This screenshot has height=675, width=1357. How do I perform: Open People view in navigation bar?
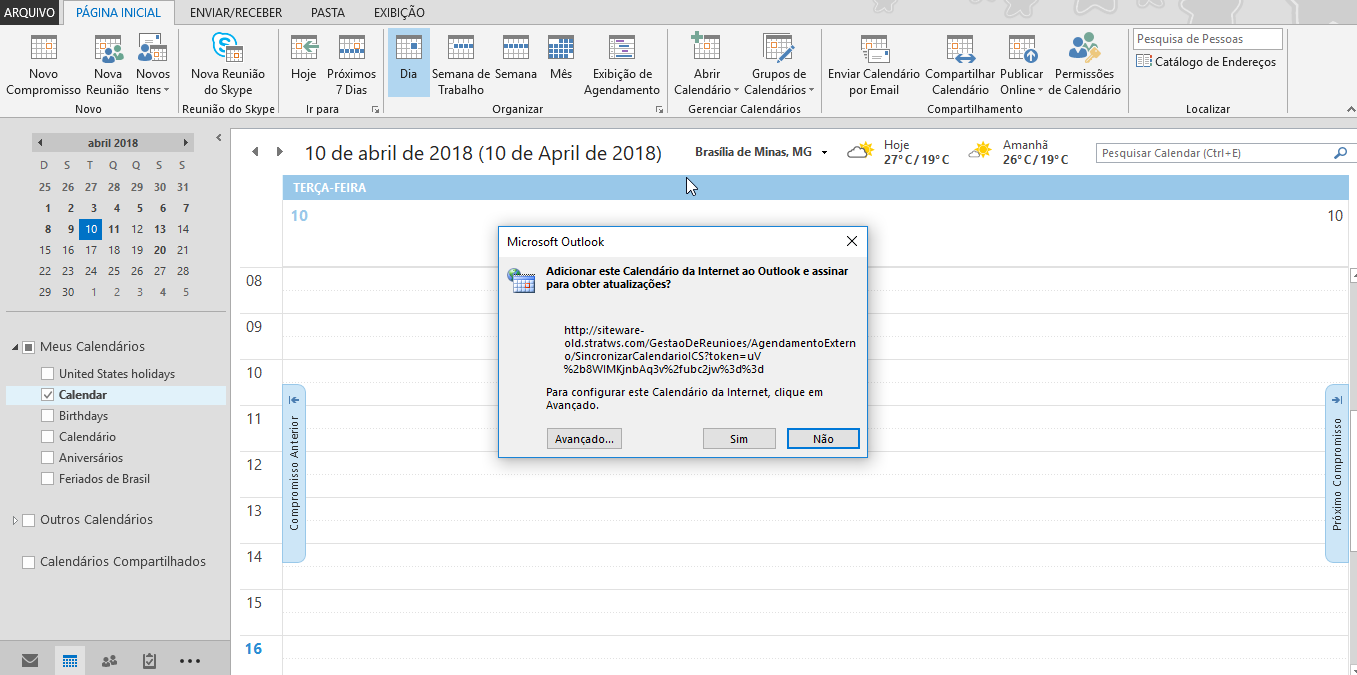click(110, 660)
